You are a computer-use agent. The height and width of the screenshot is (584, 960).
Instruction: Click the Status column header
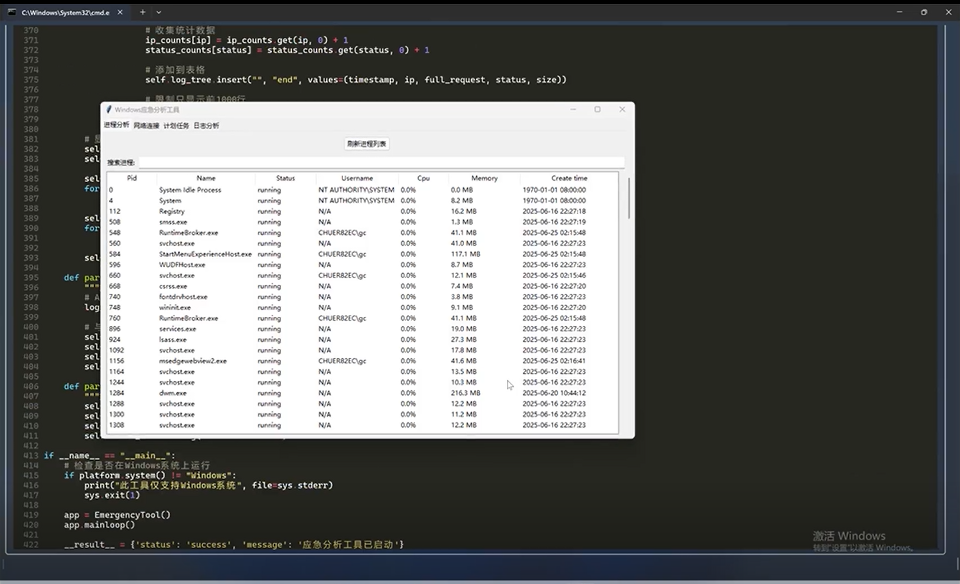pyautogui.click(x=285, y=178)
